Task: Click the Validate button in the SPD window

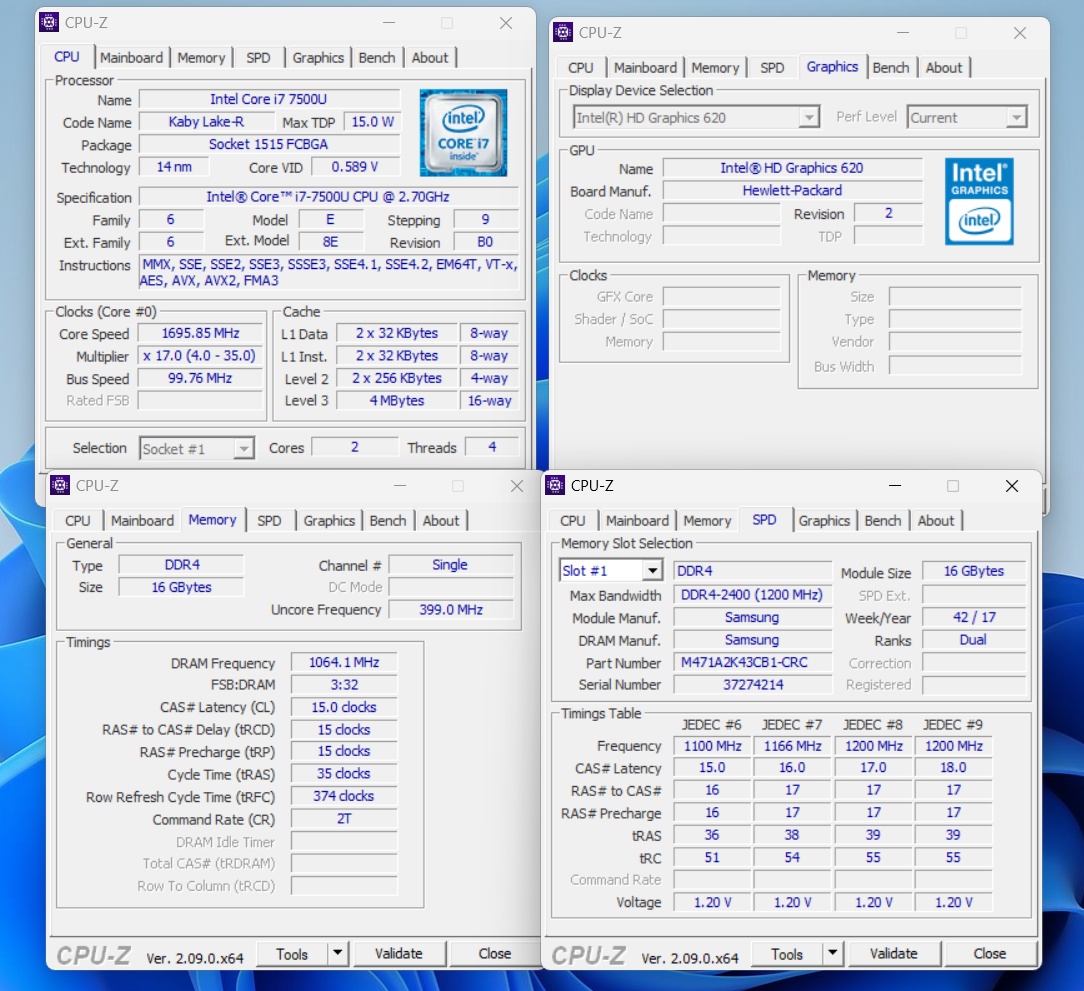Action: 894,953
